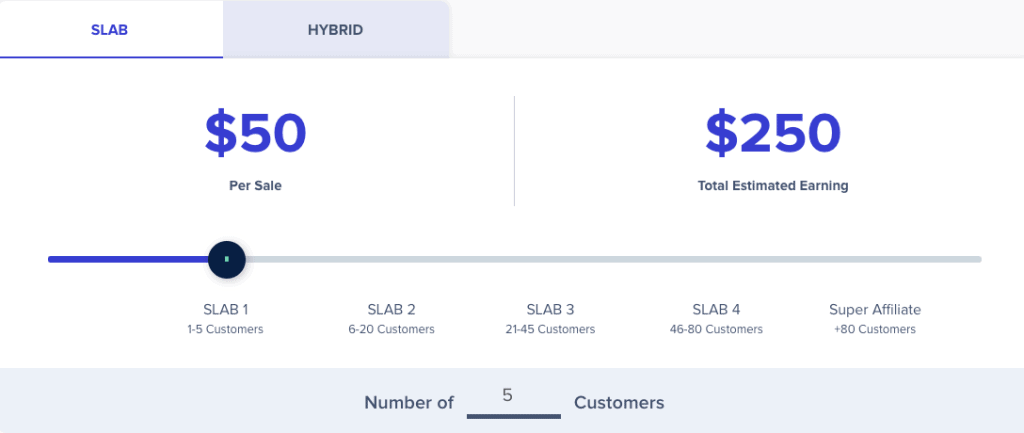Select the SLAB 4 label
This screenshot has width=1024, height=433.
tap(716, 309)
